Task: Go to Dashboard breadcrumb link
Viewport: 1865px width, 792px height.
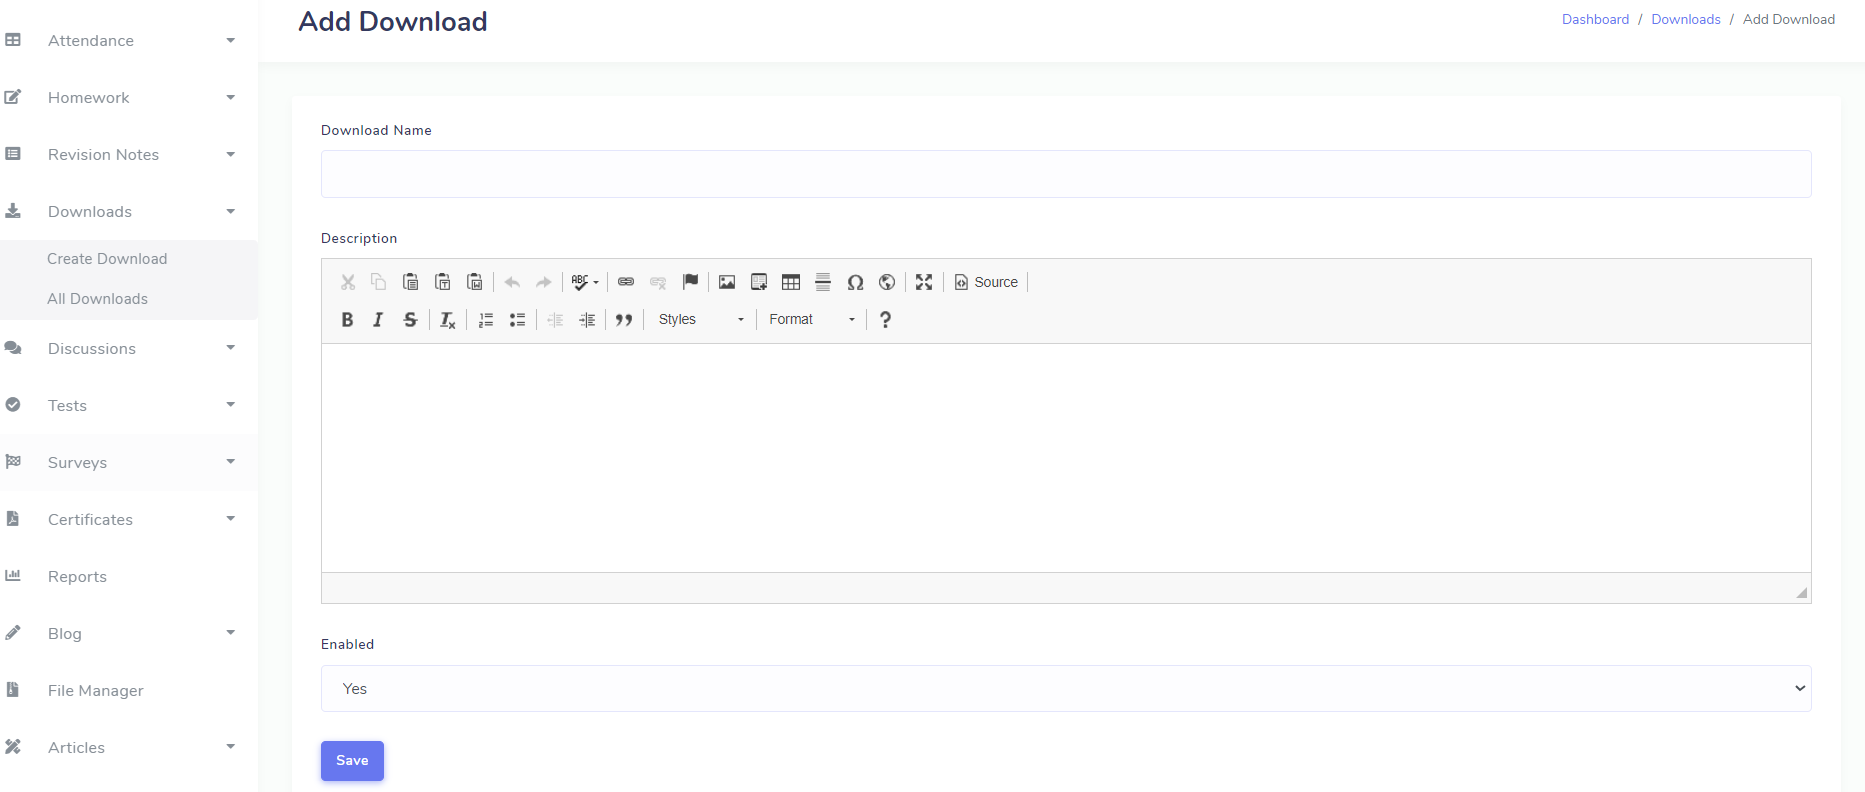Action: click(x=1595, y=19)
